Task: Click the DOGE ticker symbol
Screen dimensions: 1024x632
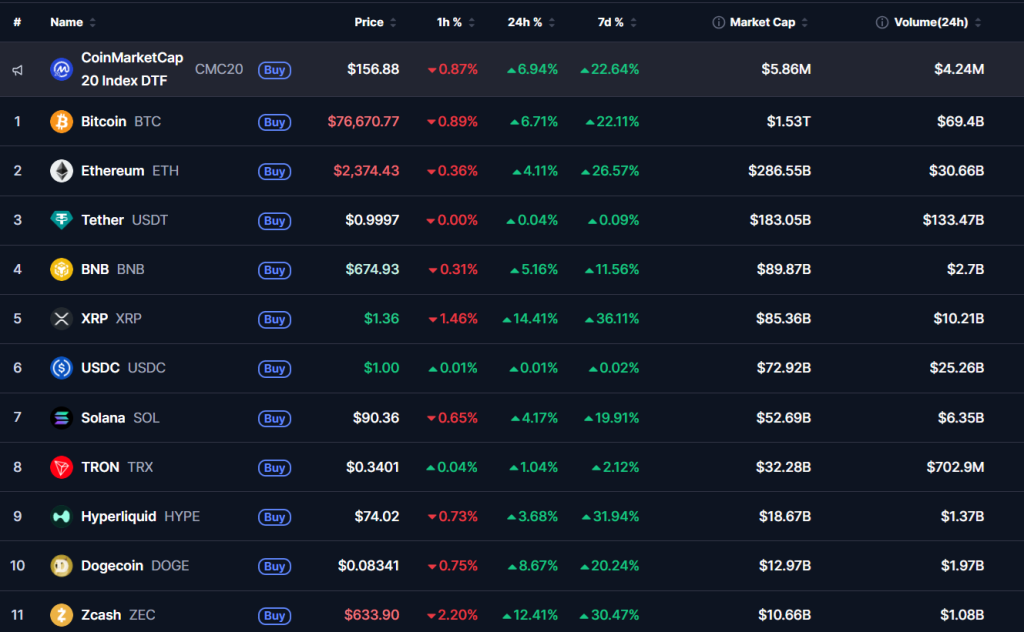Action: pyautogui.click(x=170, y=565)
